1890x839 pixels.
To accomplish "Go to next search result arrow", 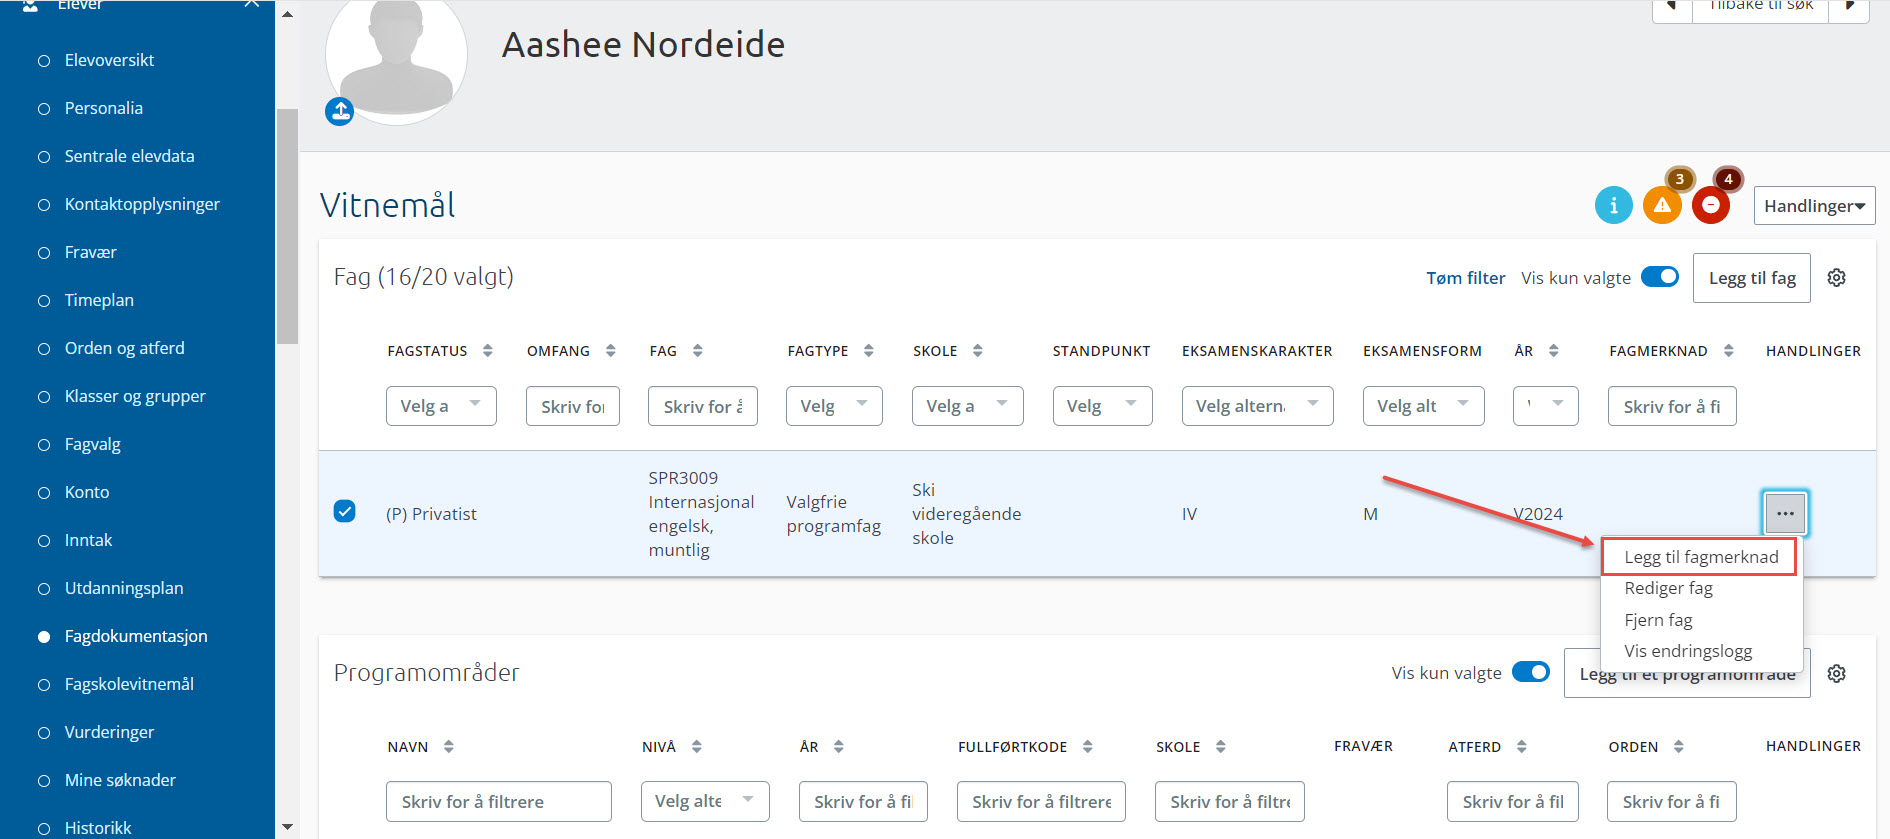I will pyautogui.click(x=1849, y=8).
